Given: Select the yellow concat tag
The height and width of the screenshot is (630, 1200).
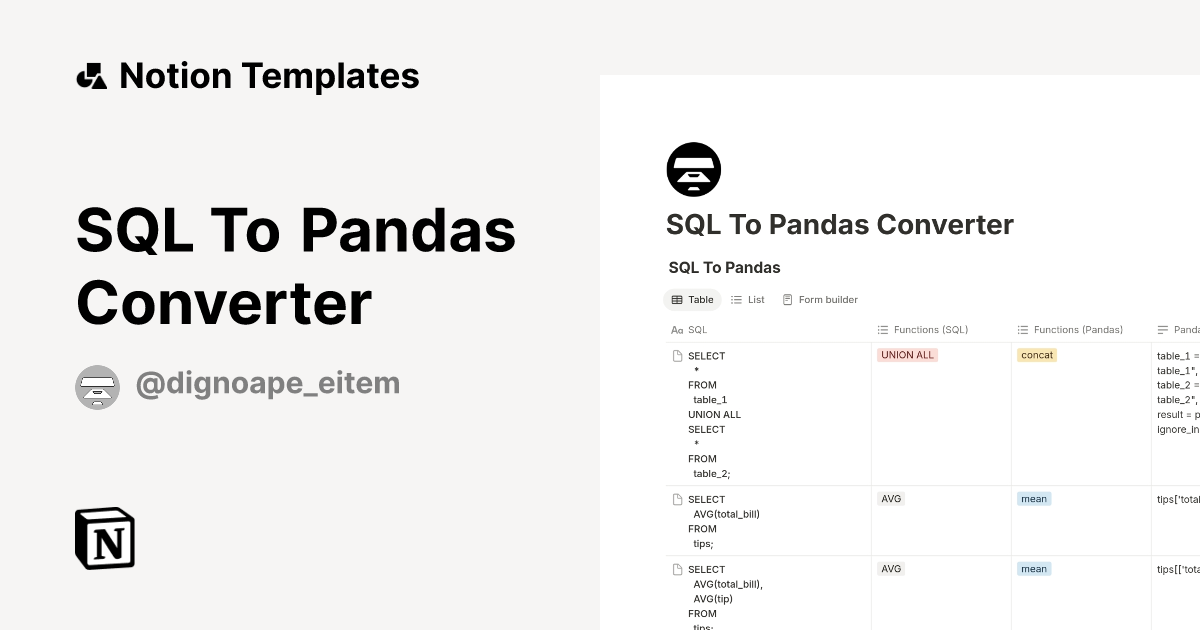Looking at the screenshot, I should coord(1036,354).
